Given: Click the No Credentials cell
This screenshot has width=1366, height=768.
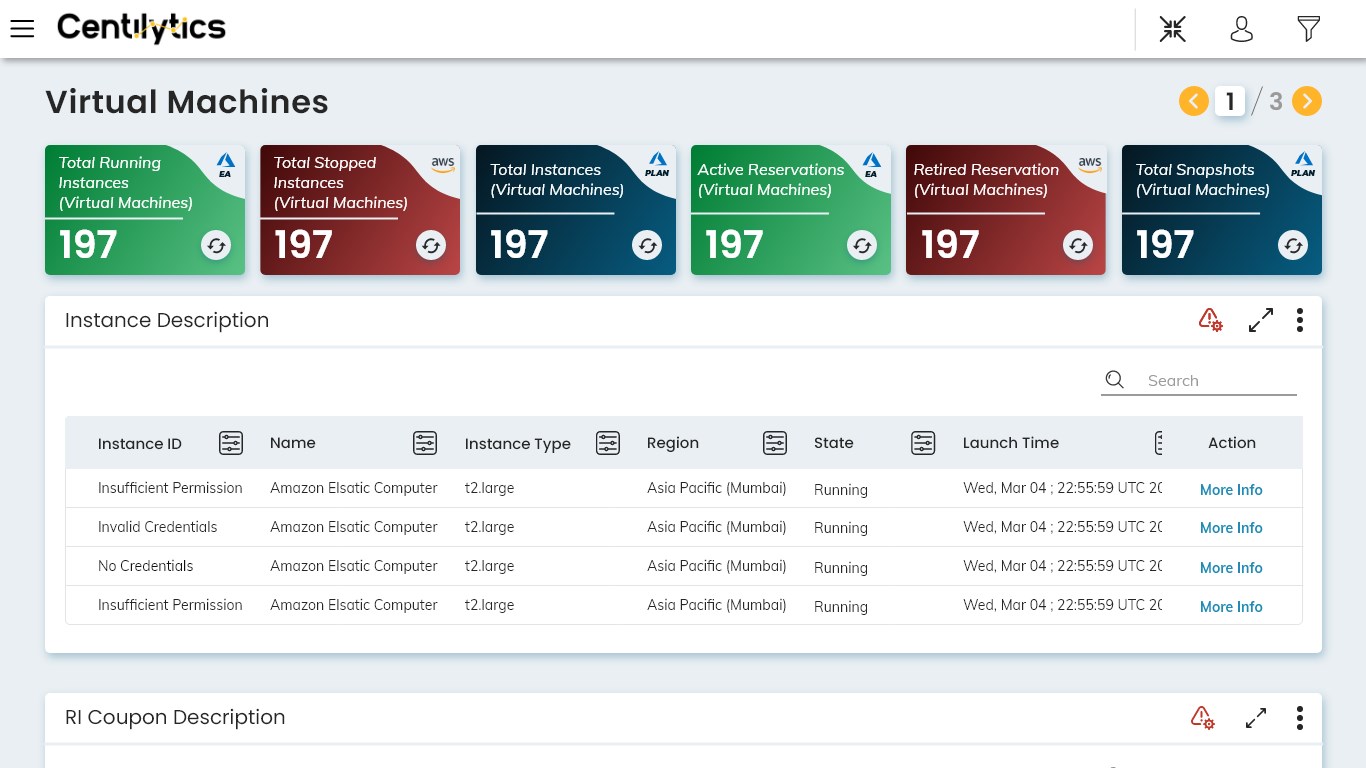Looking at the screenshot, I should click(146, 566).
